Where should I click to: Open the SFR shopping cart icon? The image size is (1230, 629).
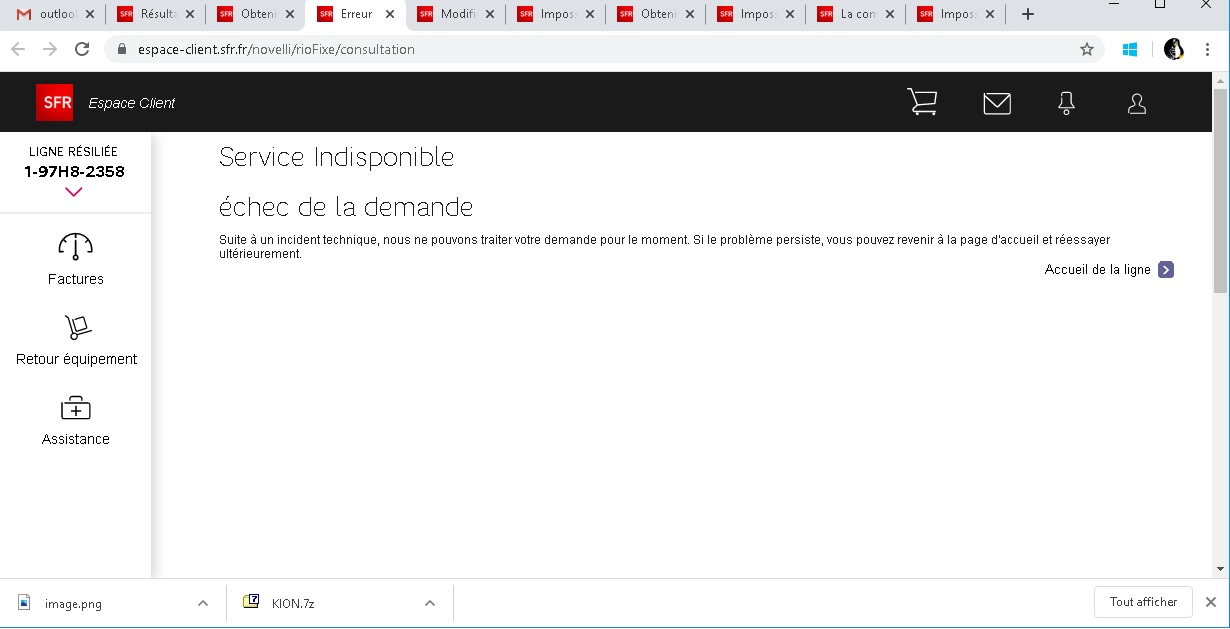coord(921,102)
